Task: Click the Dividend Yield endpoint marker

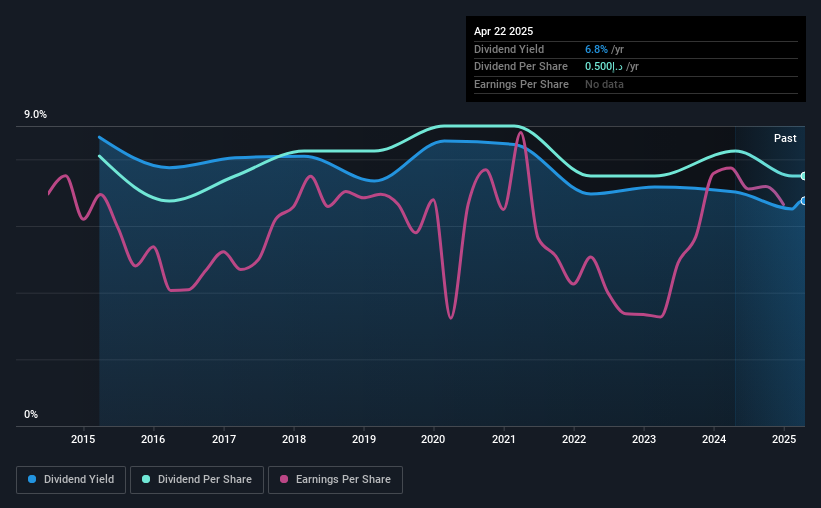Action: [803, 201]
